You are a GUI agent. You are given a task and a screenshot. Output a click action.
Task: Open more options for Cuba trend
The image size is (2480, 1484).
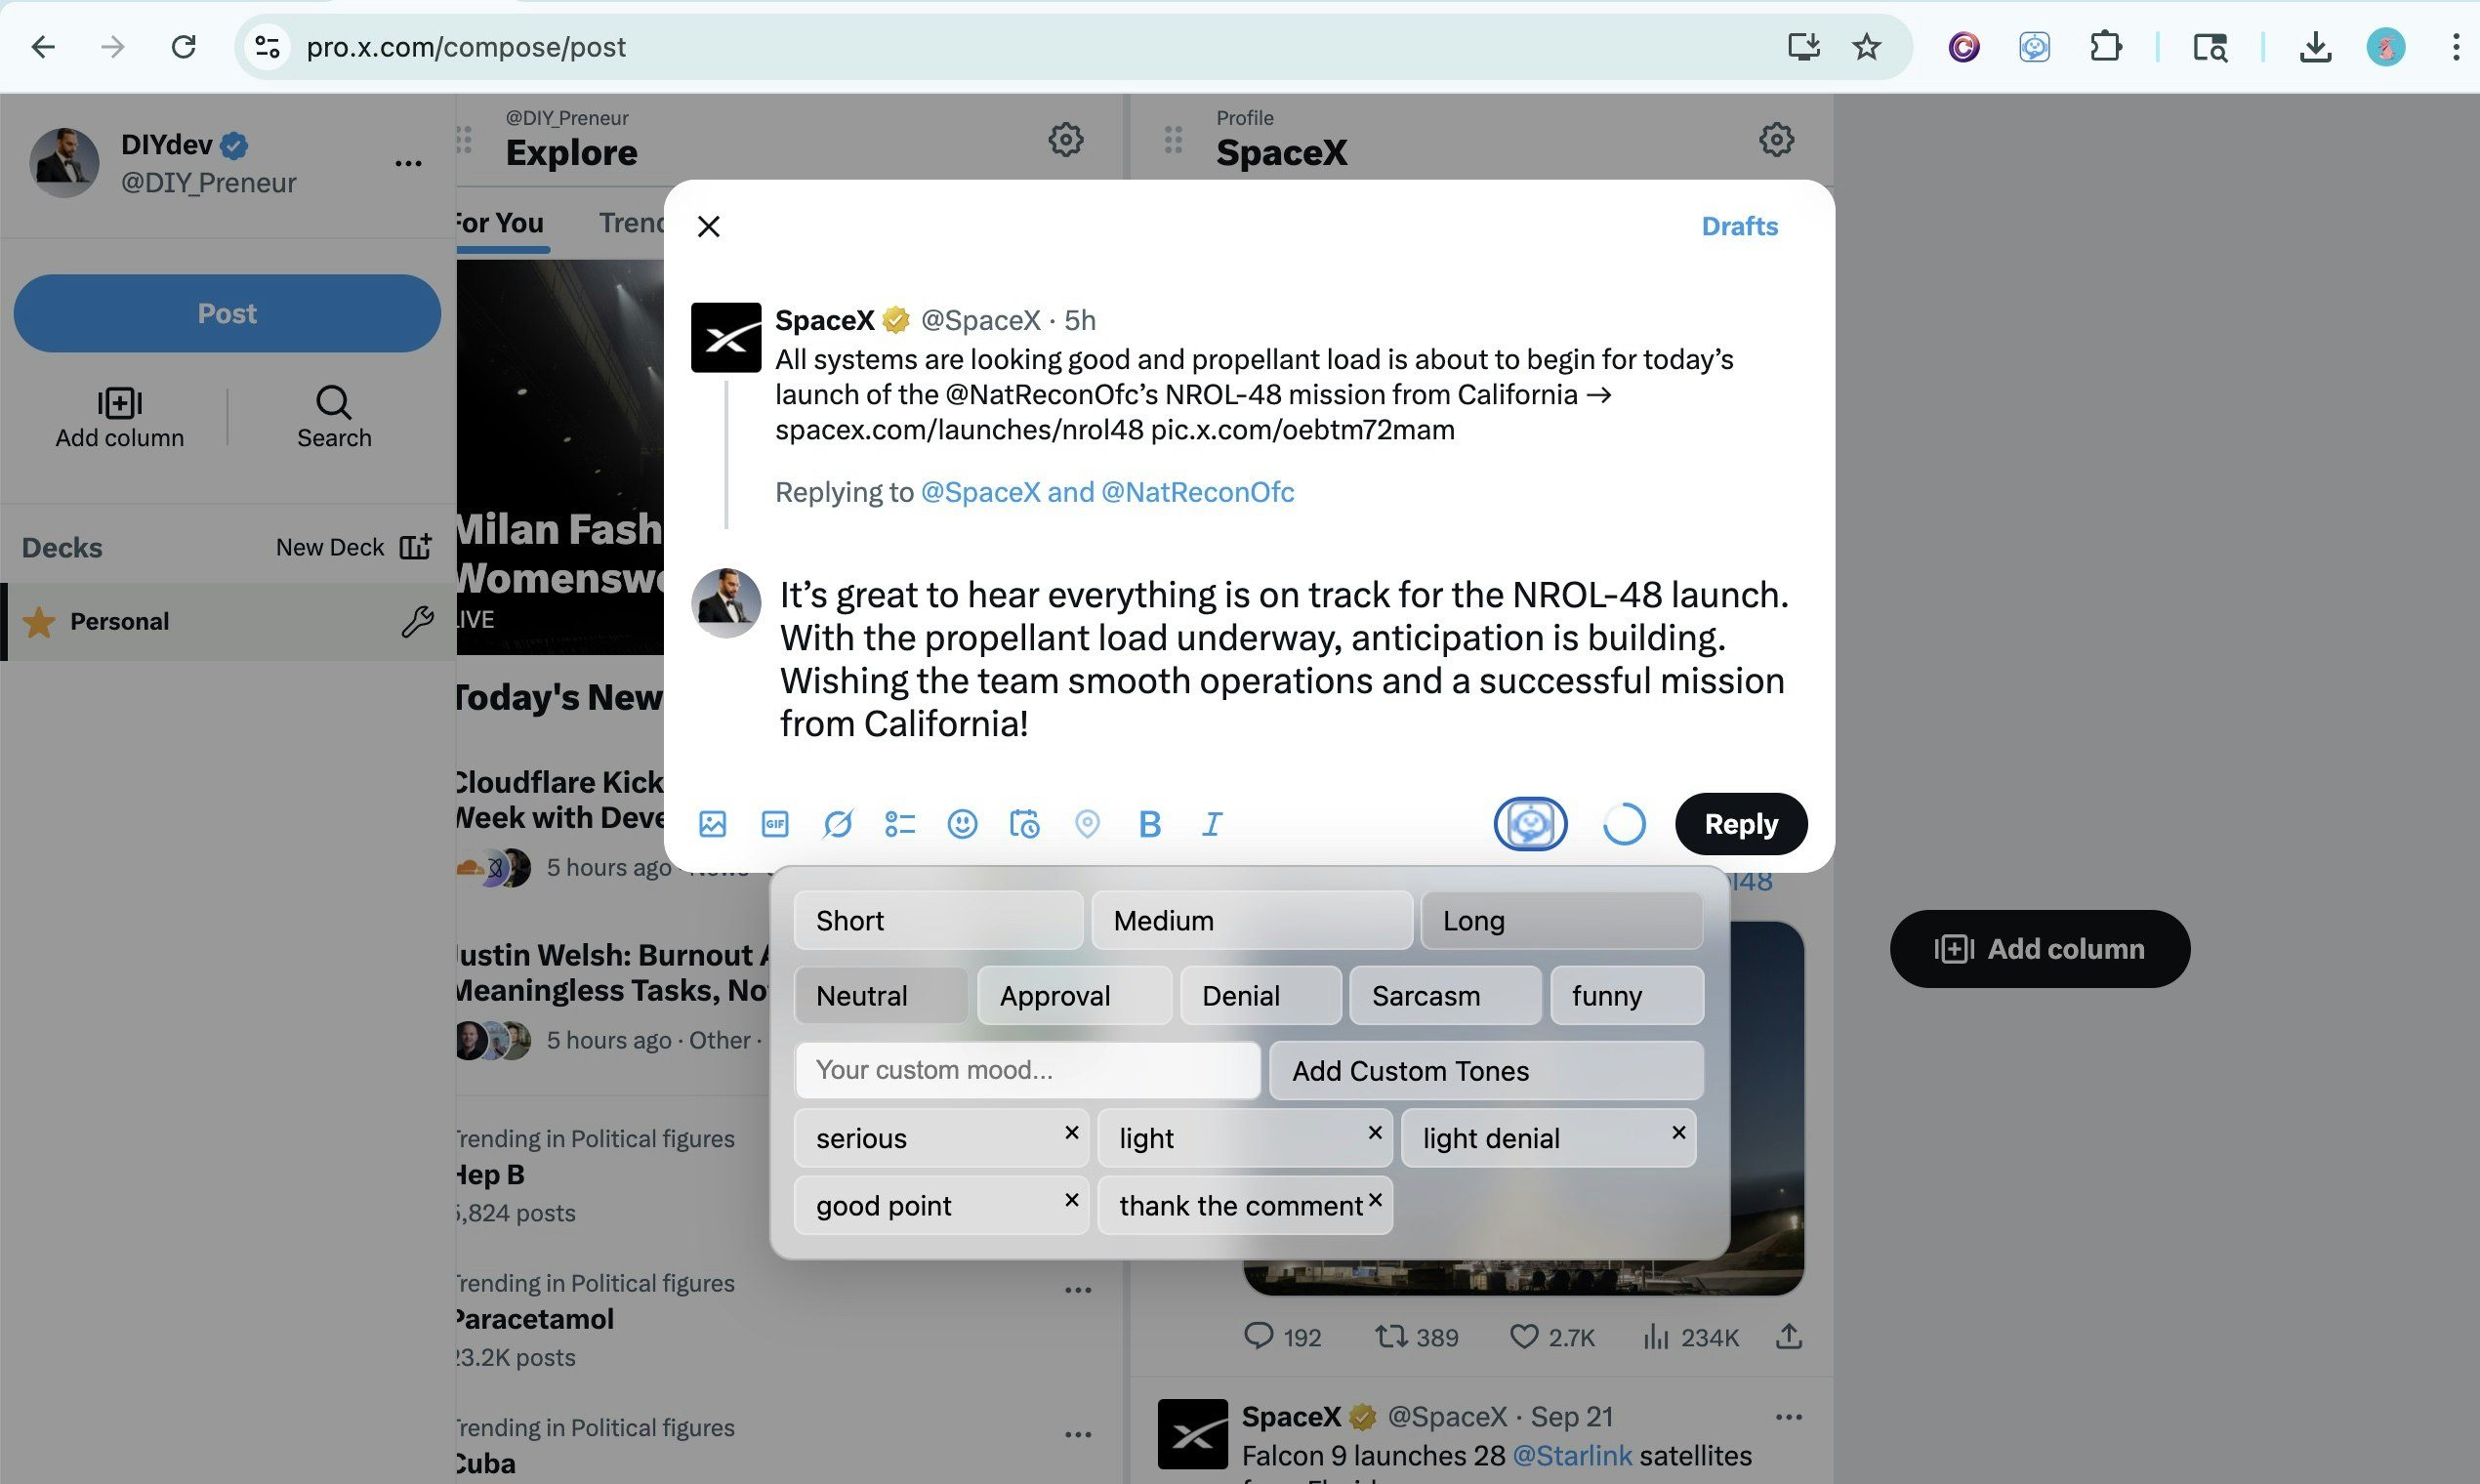click(x=1078, y=1435)
